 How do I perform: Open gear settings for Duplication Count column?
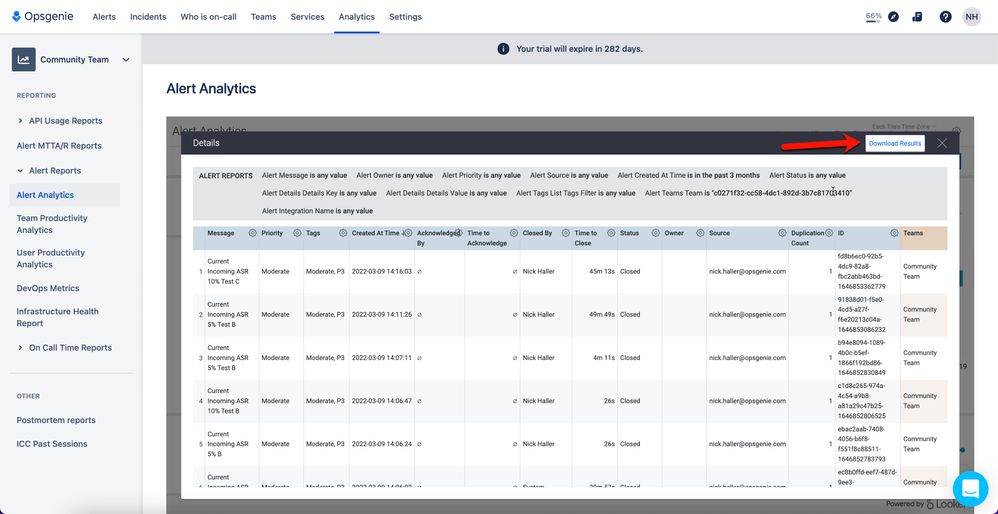[829, 233]
